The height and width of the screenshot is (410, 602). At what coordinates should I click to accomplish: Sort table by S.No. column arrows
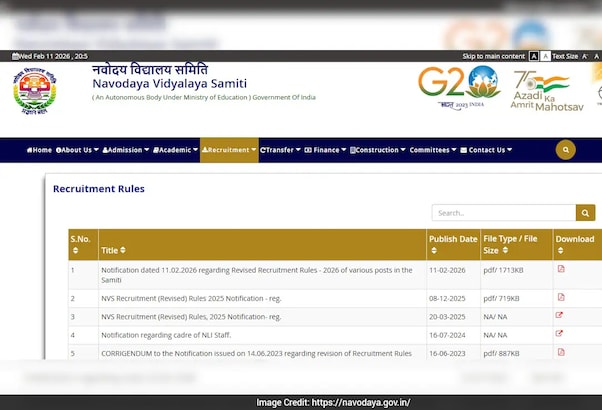pos(75,251)
